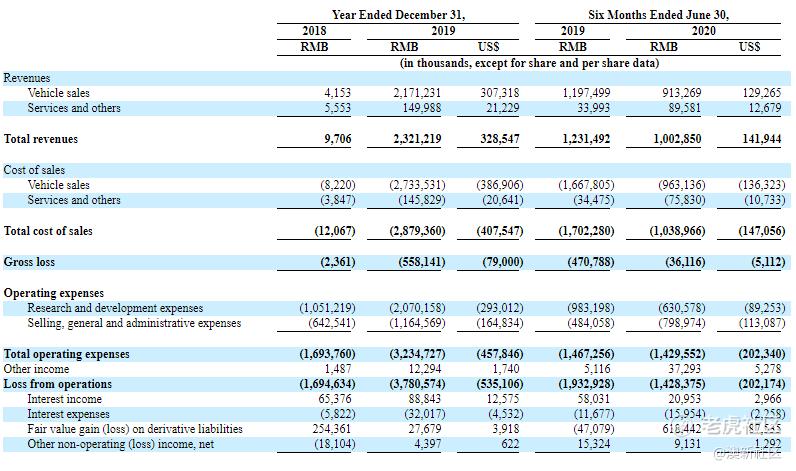The width and height of the screenshot is (796, 471).
Task: Select the 149,988 value
Action: click(421, 108)
